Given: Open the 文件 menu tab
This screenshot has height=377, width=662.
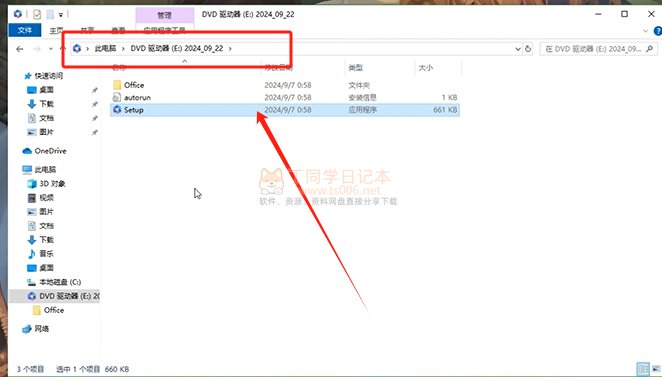Looking at the screenshot, I should [x=25, y=30].
